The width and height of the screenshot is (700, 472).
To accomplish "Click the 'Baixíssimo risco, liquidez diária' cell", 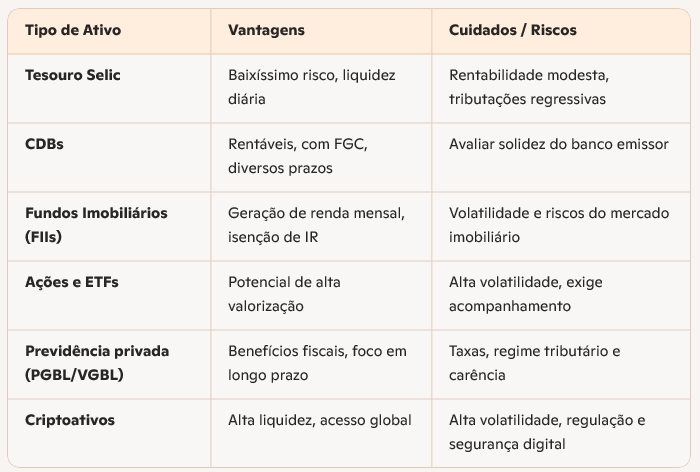I will [x=312, y=87].
